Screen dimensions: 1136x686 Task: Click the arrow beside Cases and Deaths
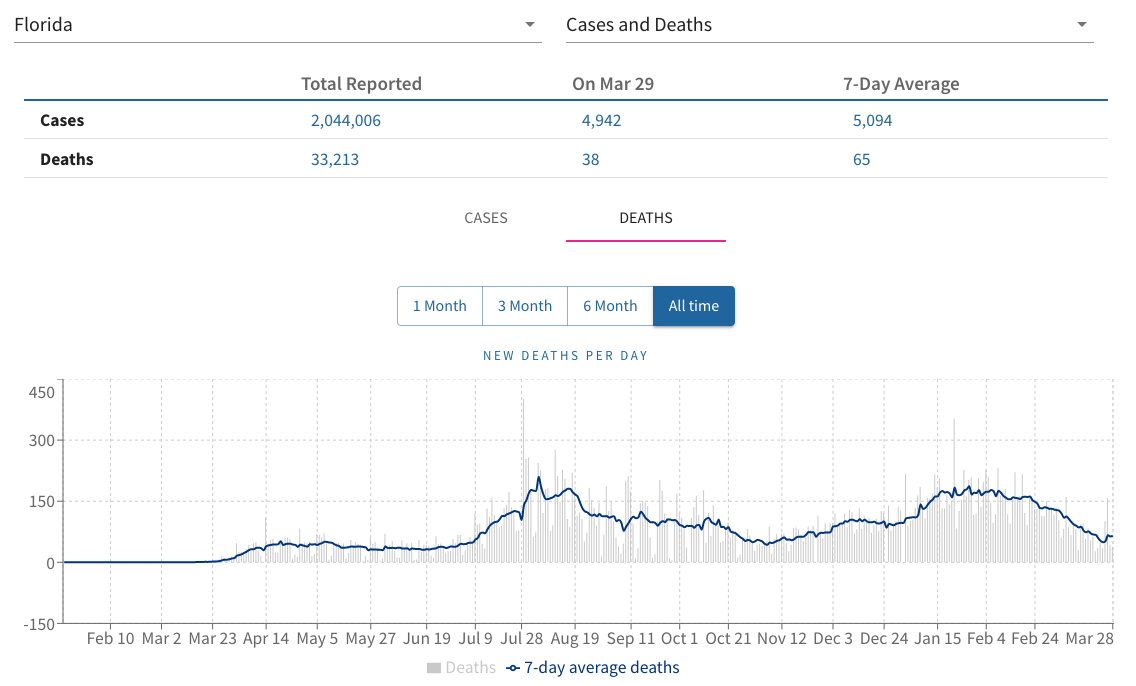[1082, 25]
